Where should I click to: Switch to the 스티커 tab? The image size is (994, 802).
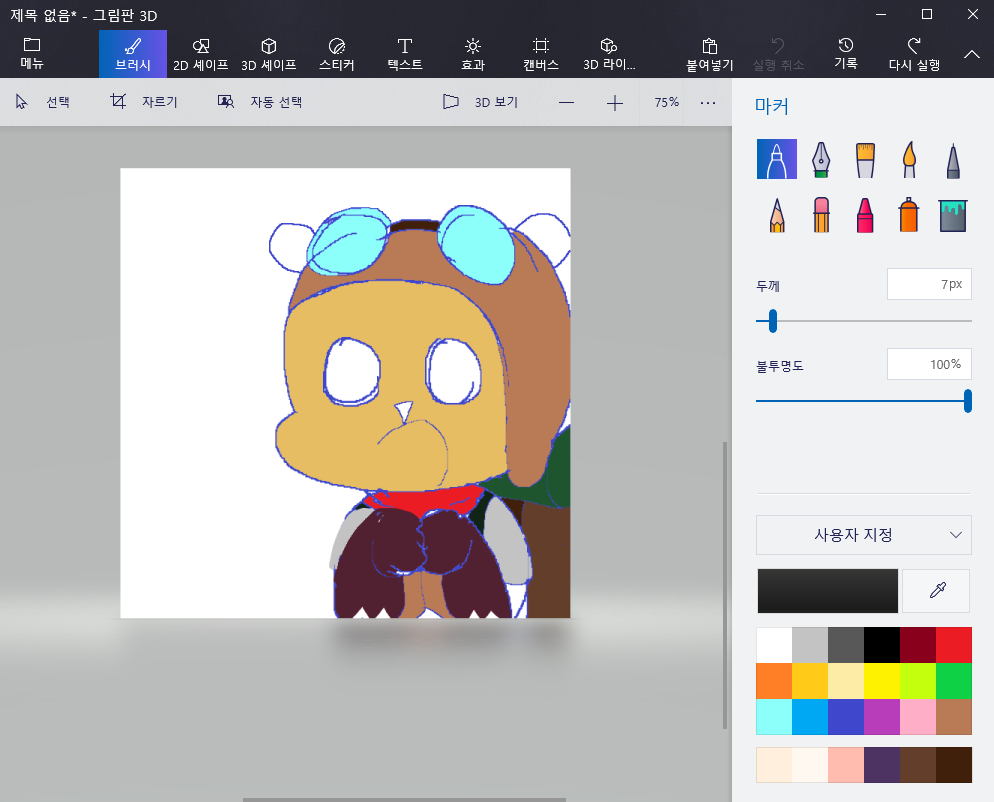point(336,54)
